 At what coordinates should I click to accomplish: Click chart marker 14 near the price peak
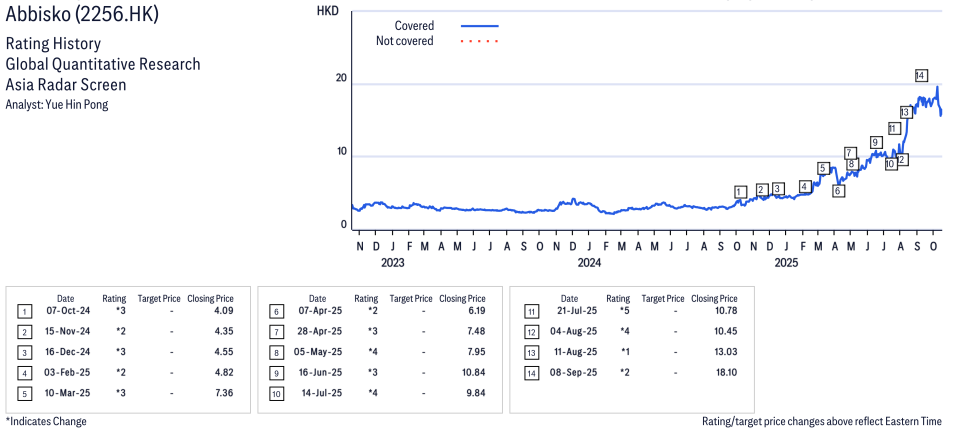point(920,76)
